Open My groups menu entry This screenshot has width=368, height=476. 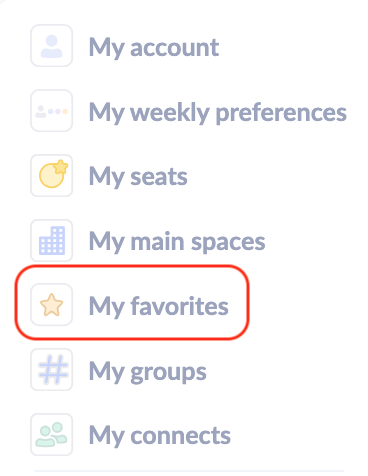(x=148, y=372)
